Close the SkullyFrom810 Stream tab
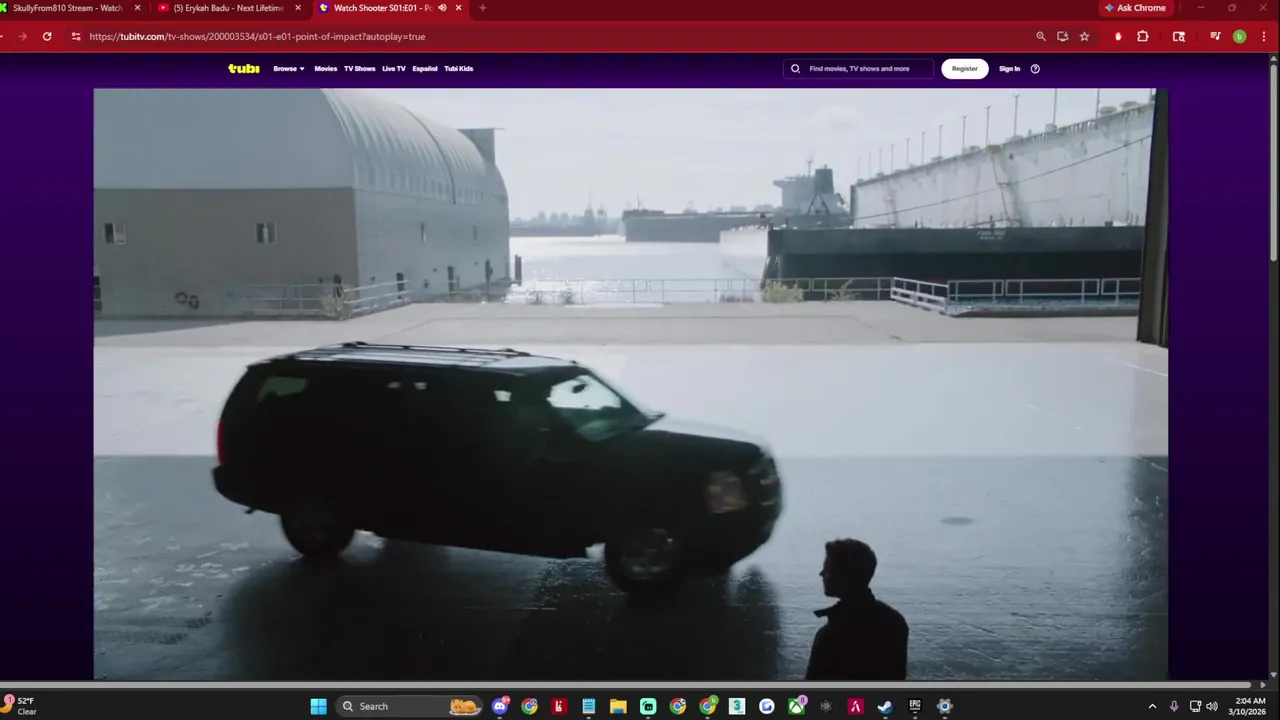The image size is (1280, 720). pos(138,8)
